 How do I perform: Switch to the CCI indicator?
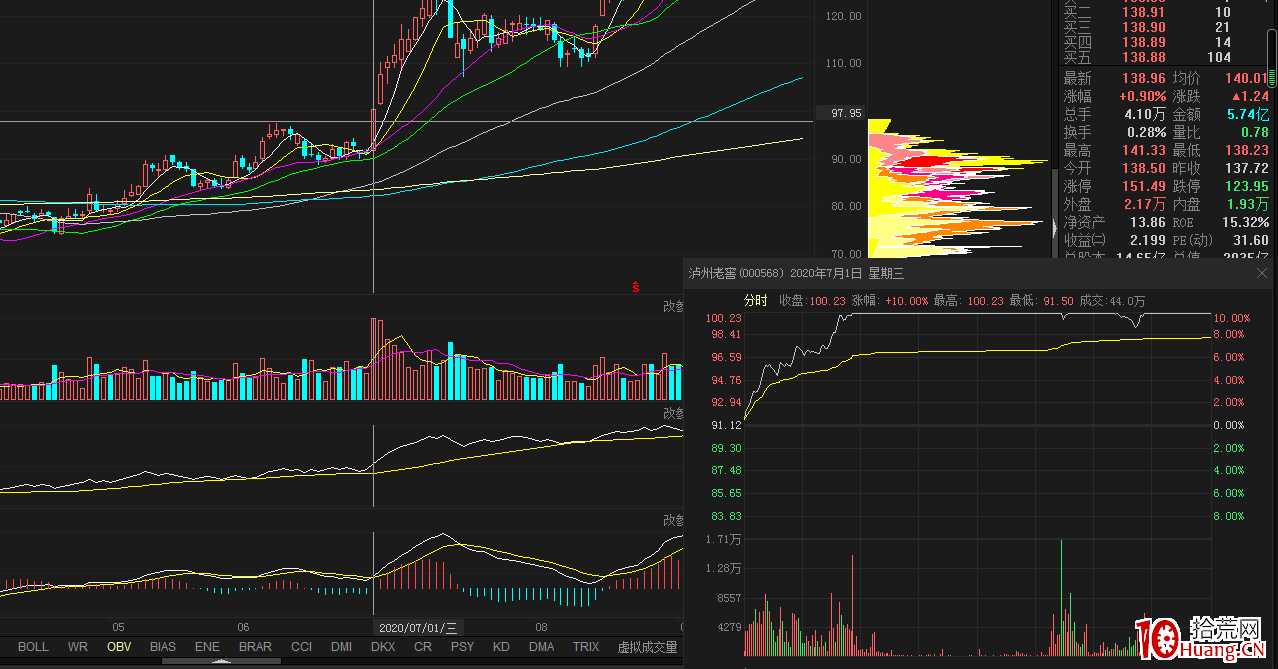point(301,647)
